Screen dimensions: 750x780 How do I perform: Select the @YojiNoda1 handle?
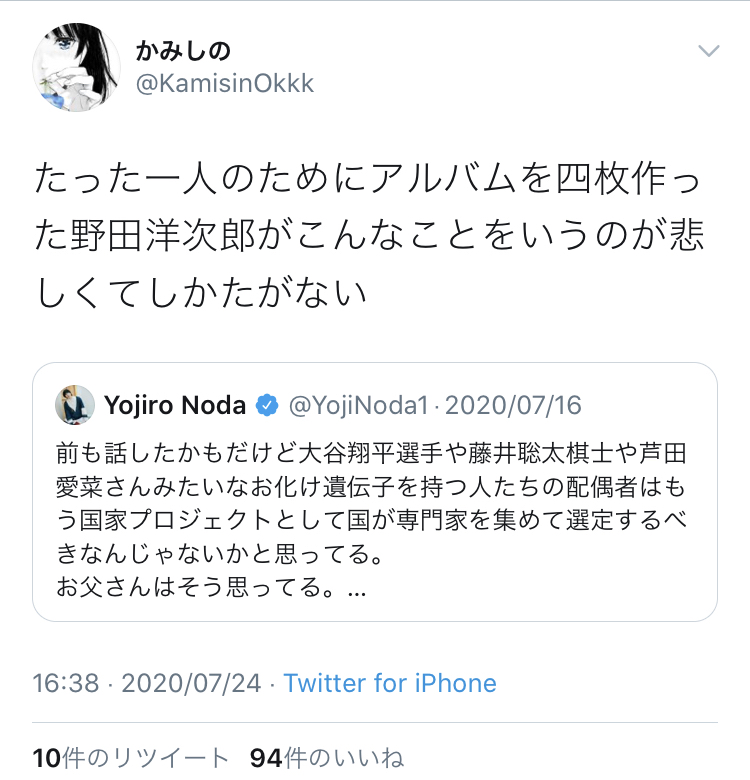[x=358, y=405]
